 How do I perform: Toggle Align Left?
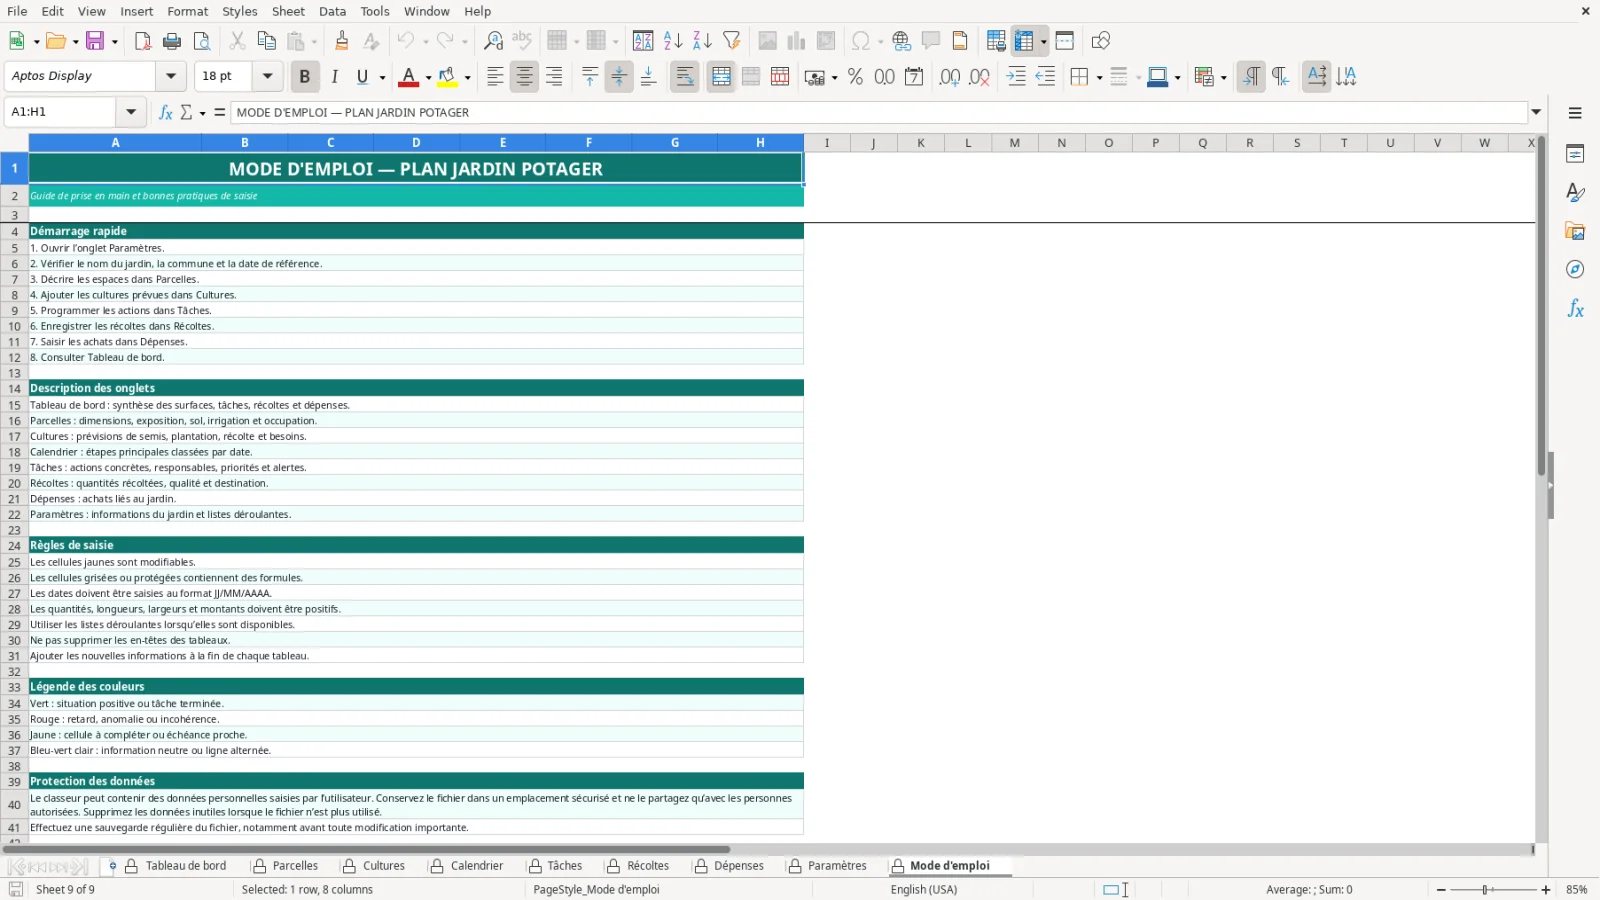click(495, 77)
